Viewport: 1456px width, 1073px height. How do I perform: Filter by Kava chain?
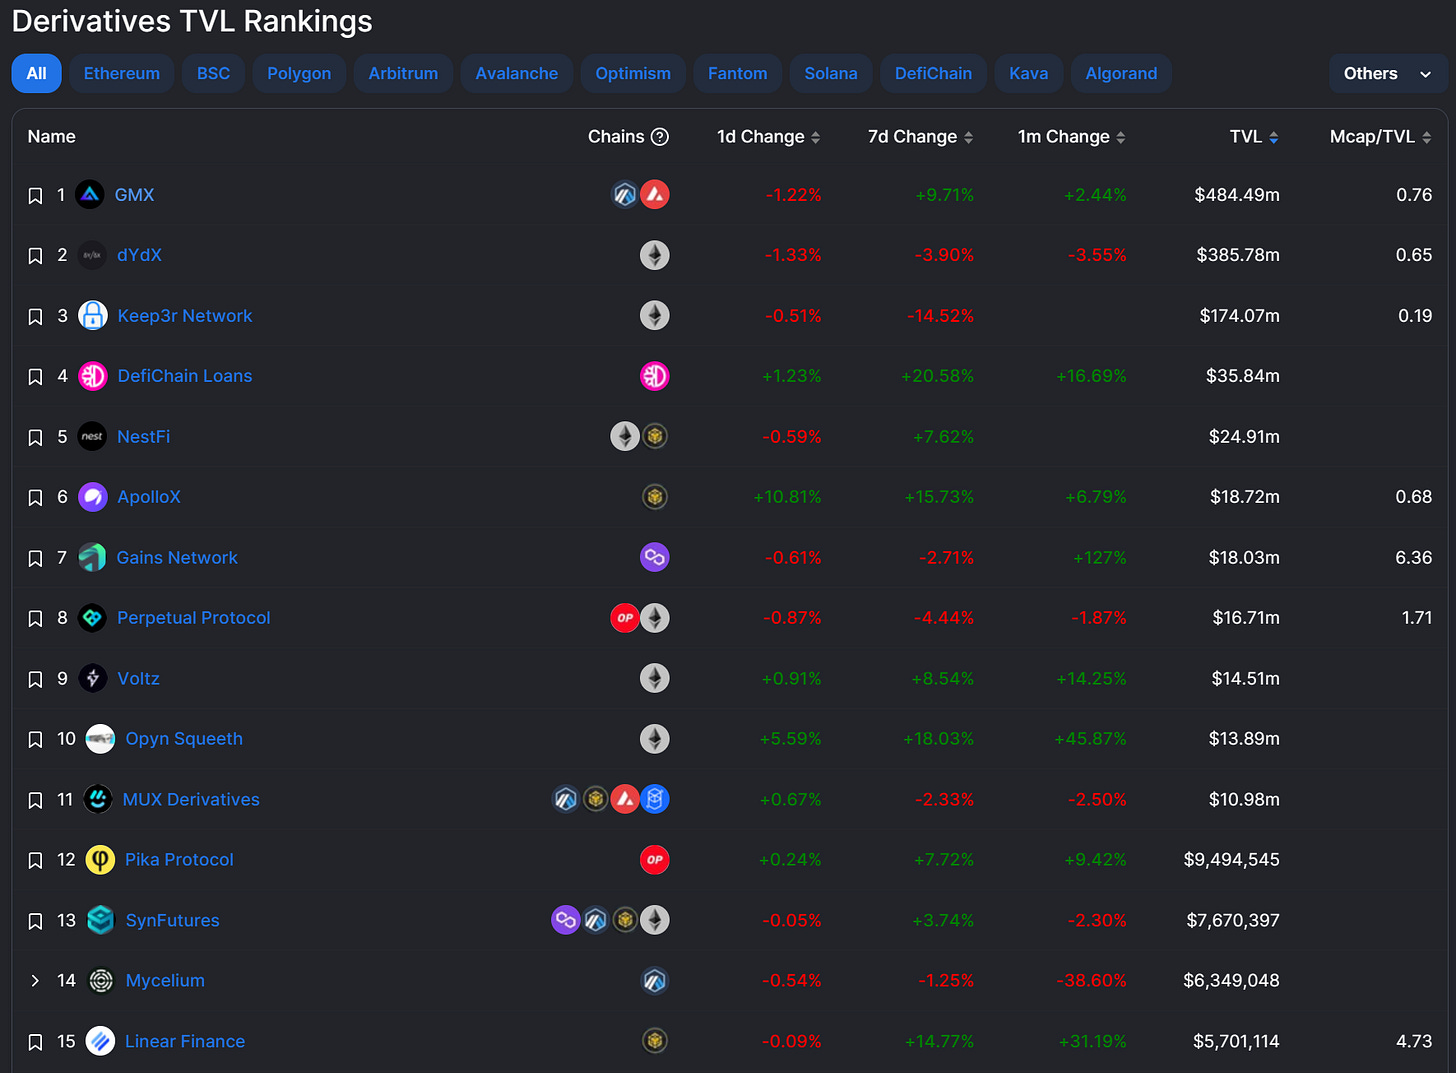coord(1029,74)
